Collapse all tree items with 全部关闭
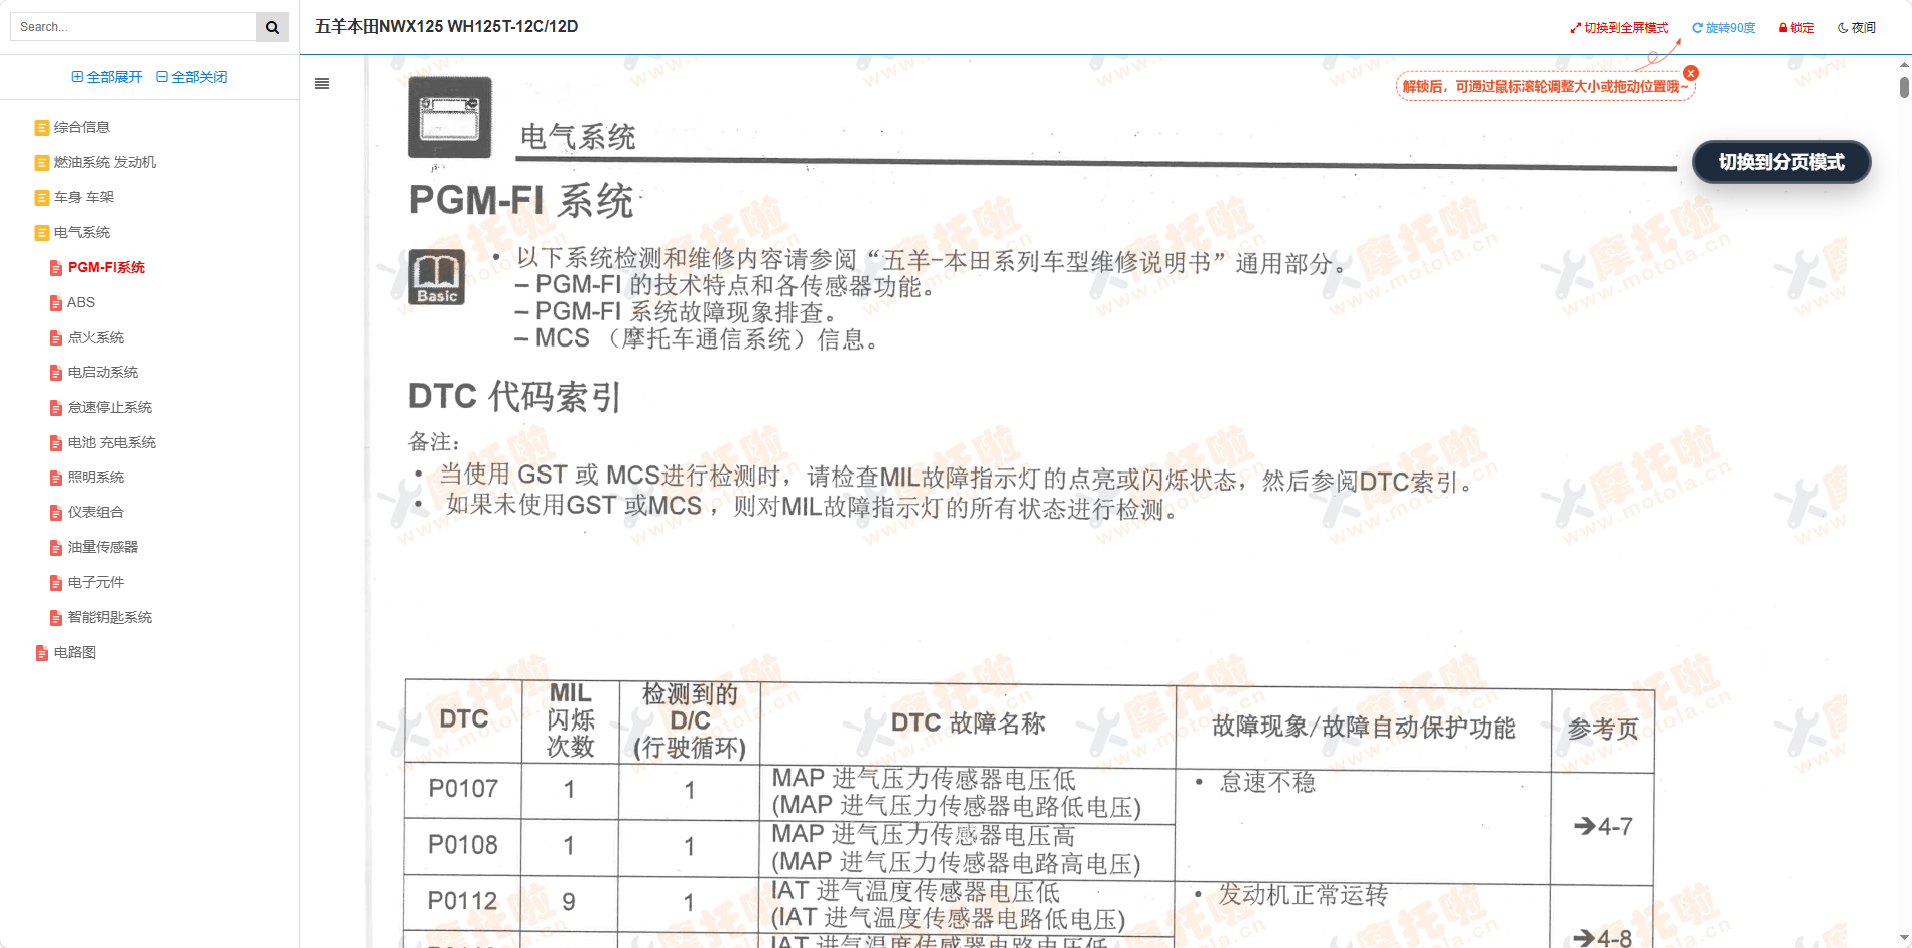This screenshot has width=1912, height=948. (x=192, y=77)
